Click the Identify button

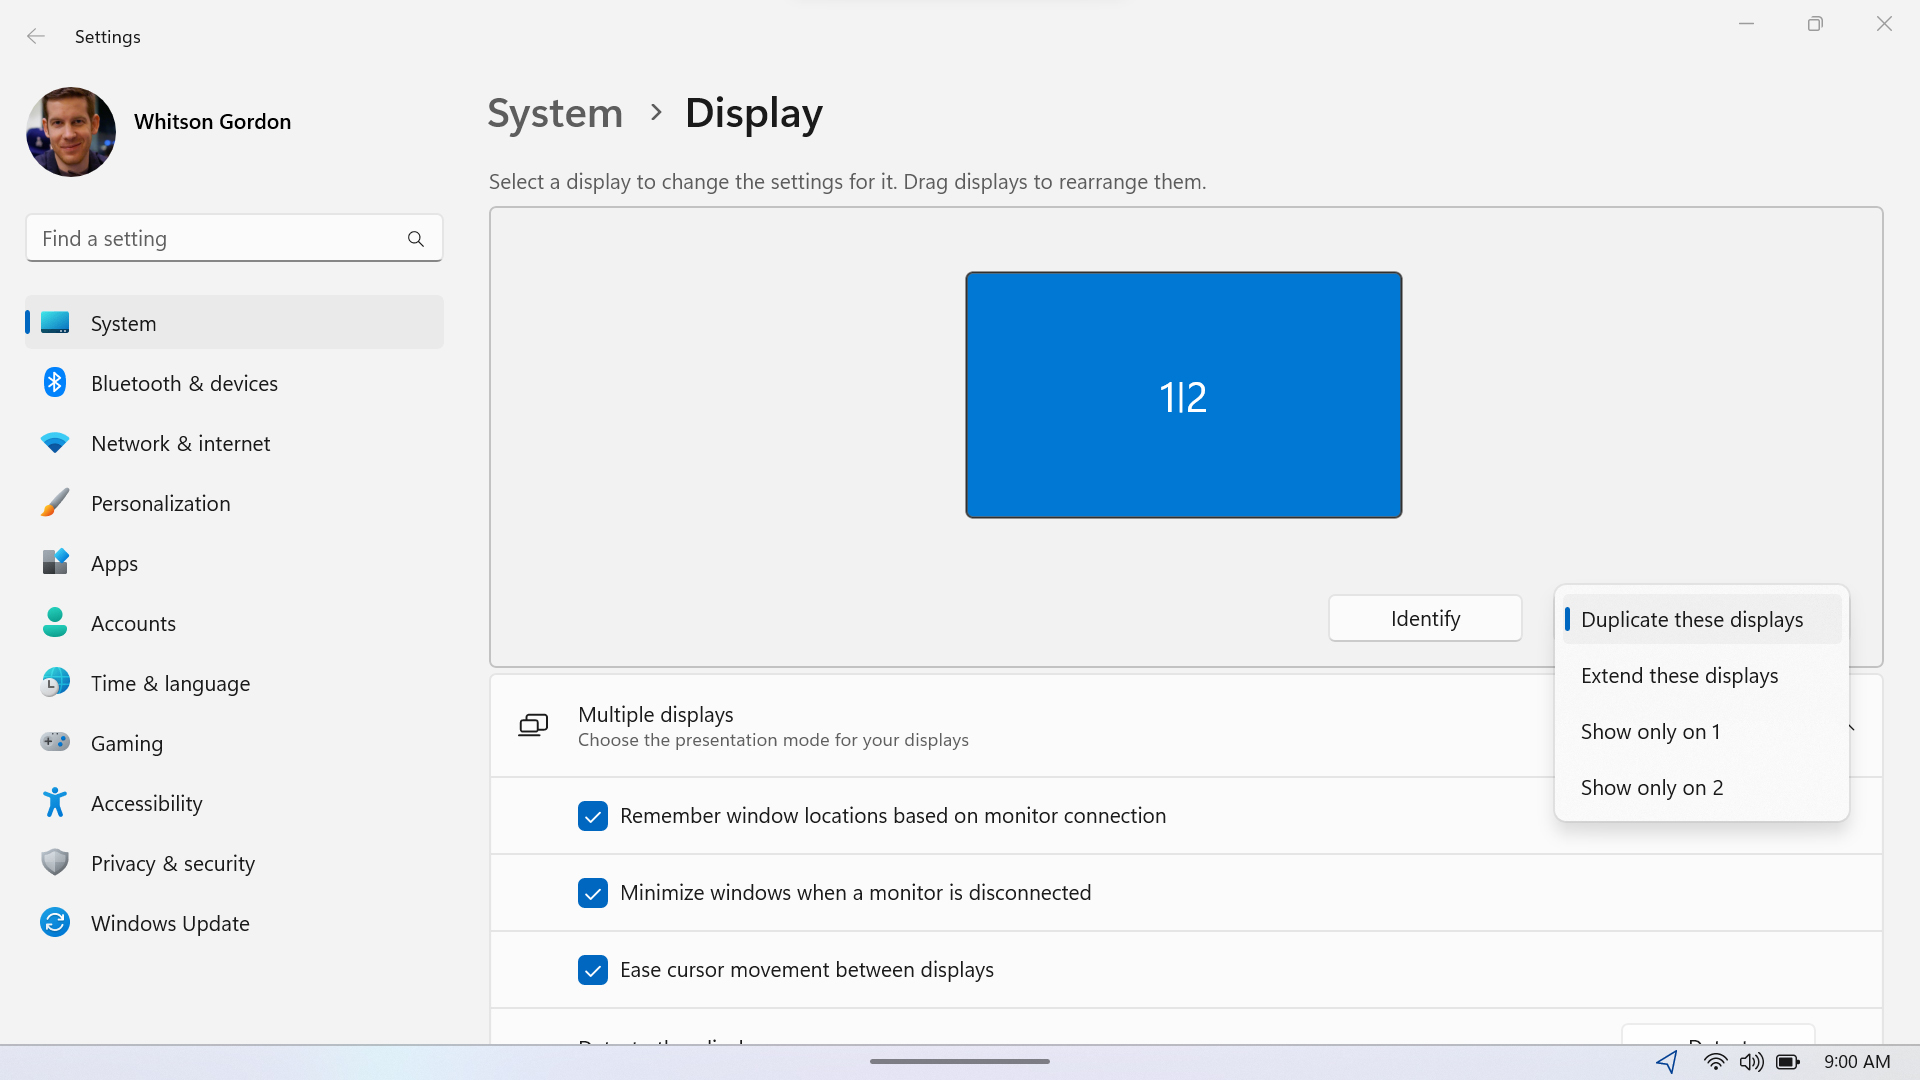1425,617
